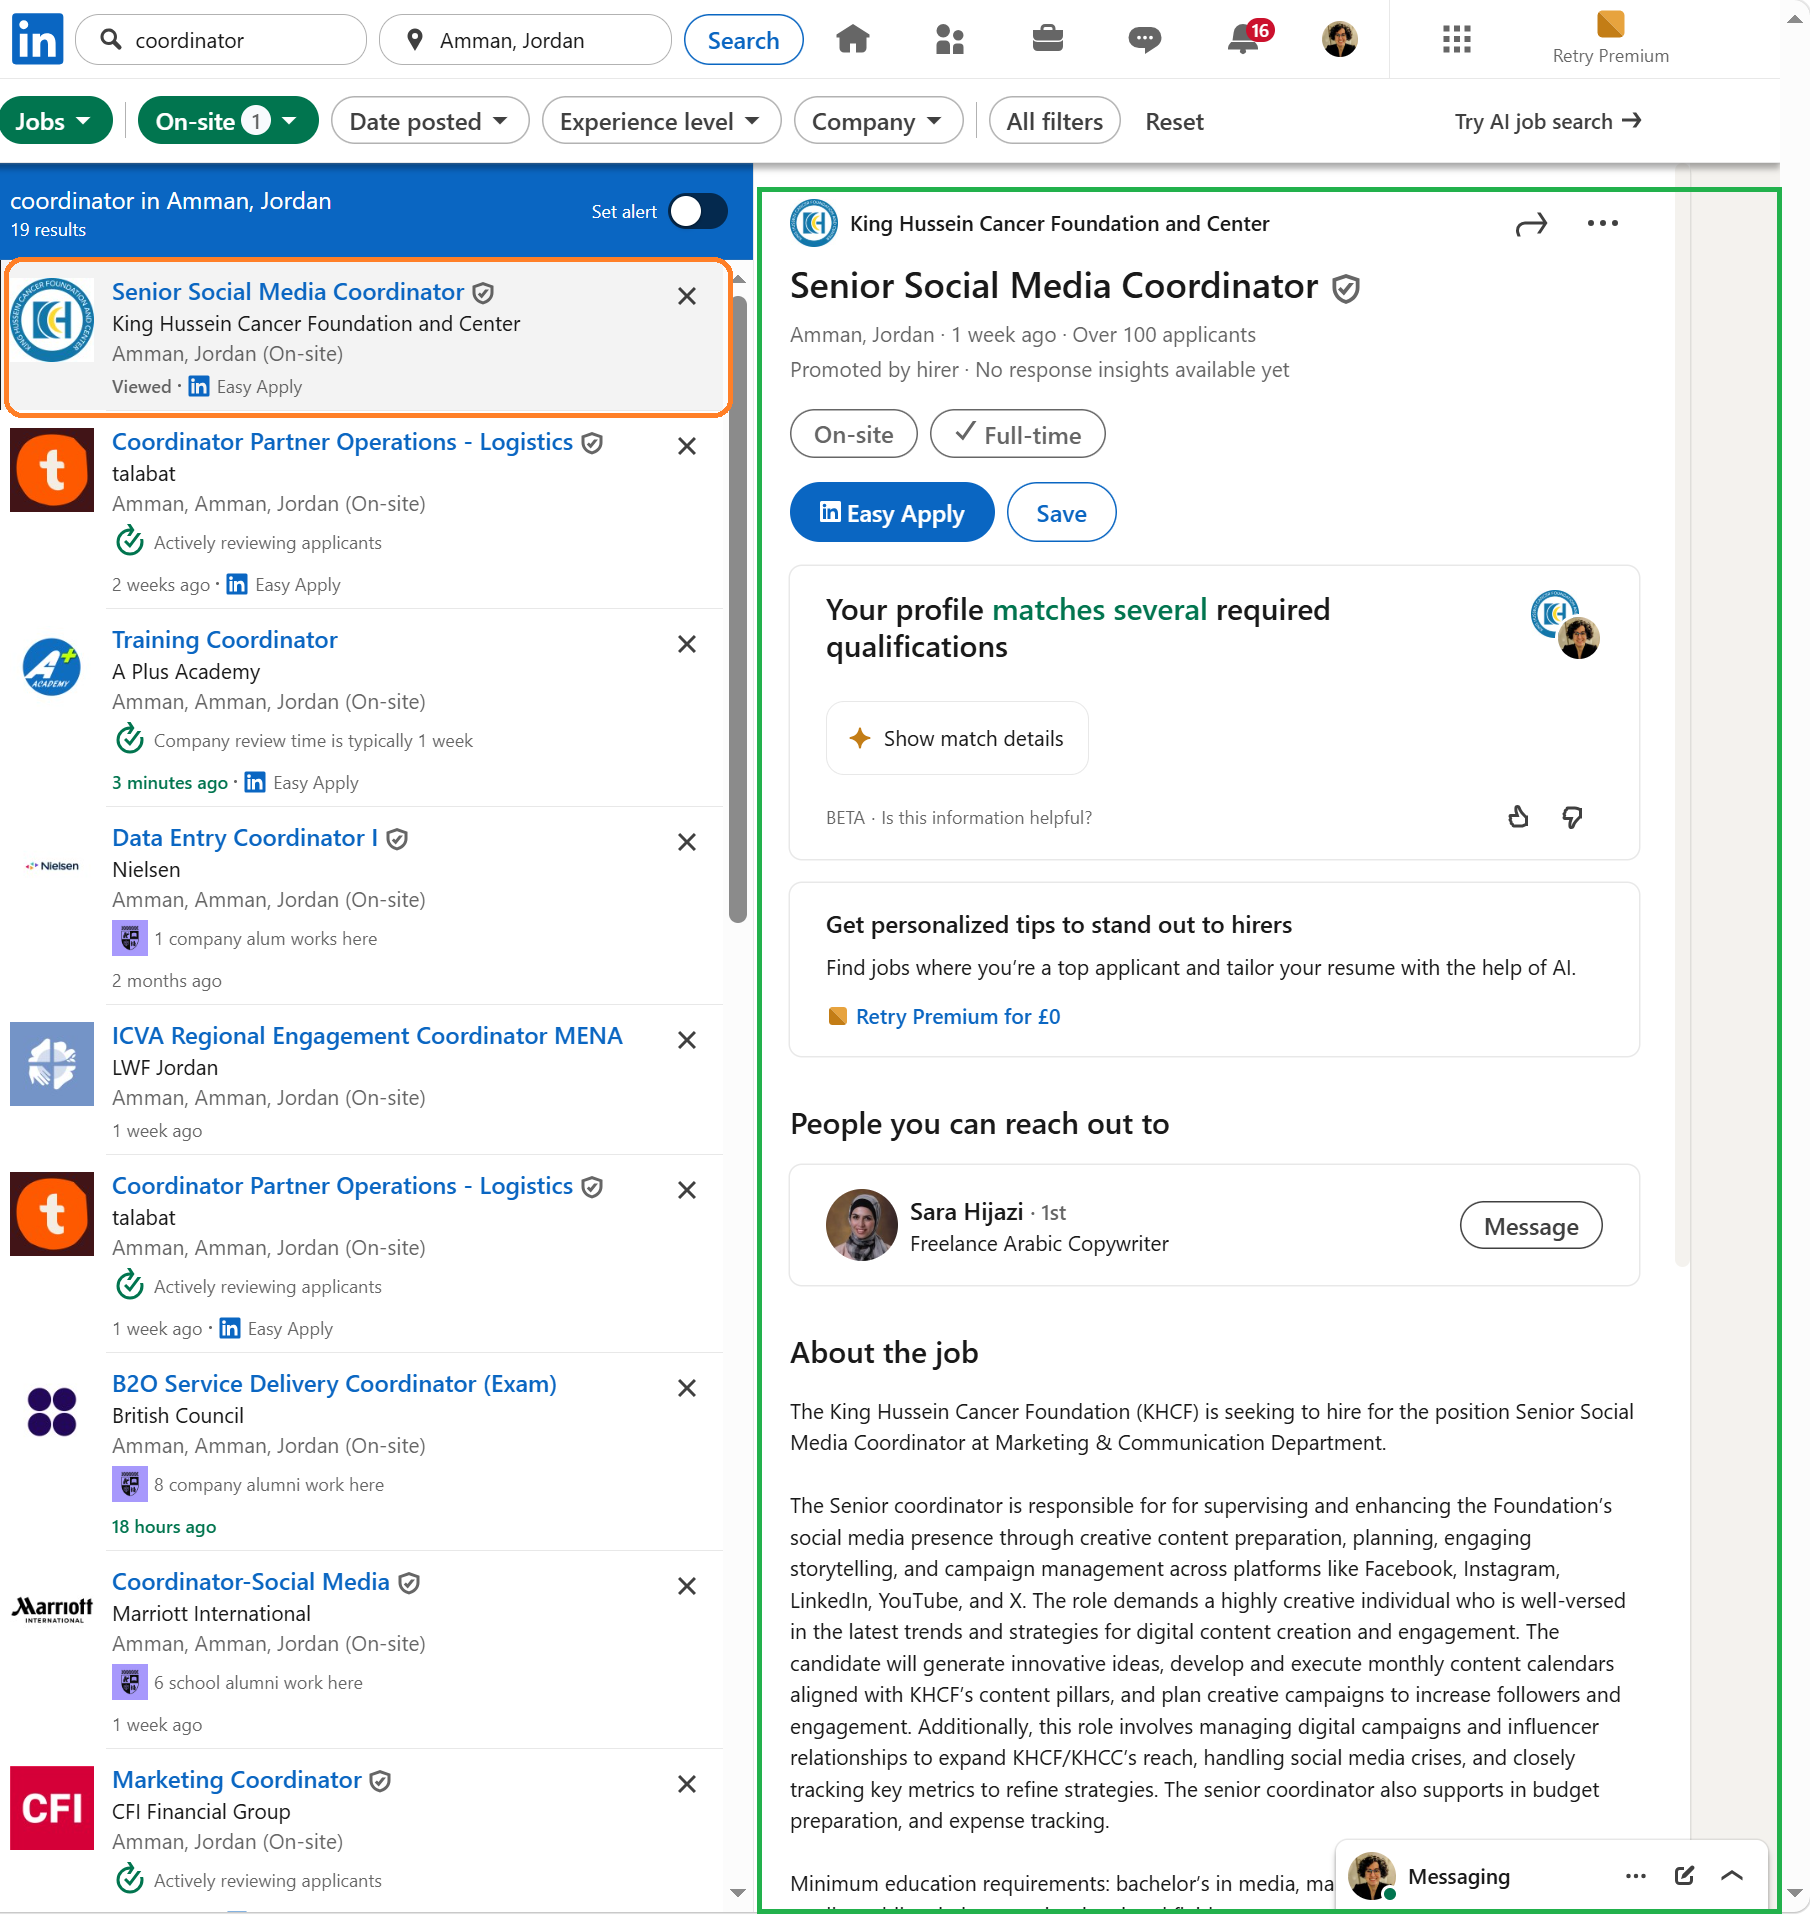
Task: Click Sara Hijazi's profile photo
Action: [861, 1225]
